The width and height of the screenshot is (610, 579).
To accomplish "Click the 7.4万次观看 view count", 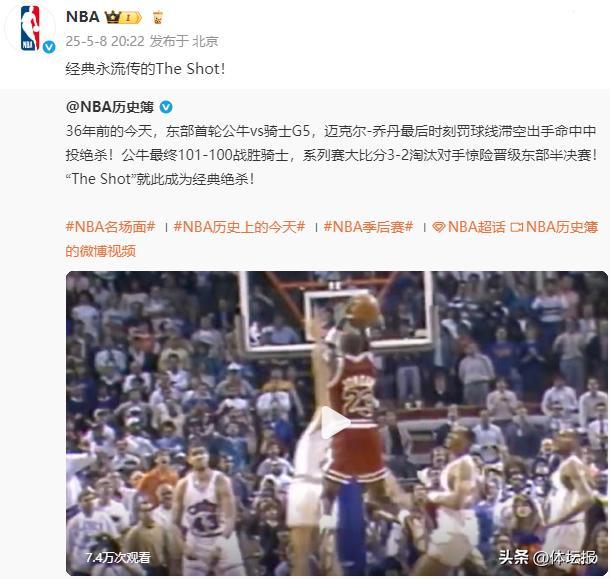I will [x=118, y=558].
